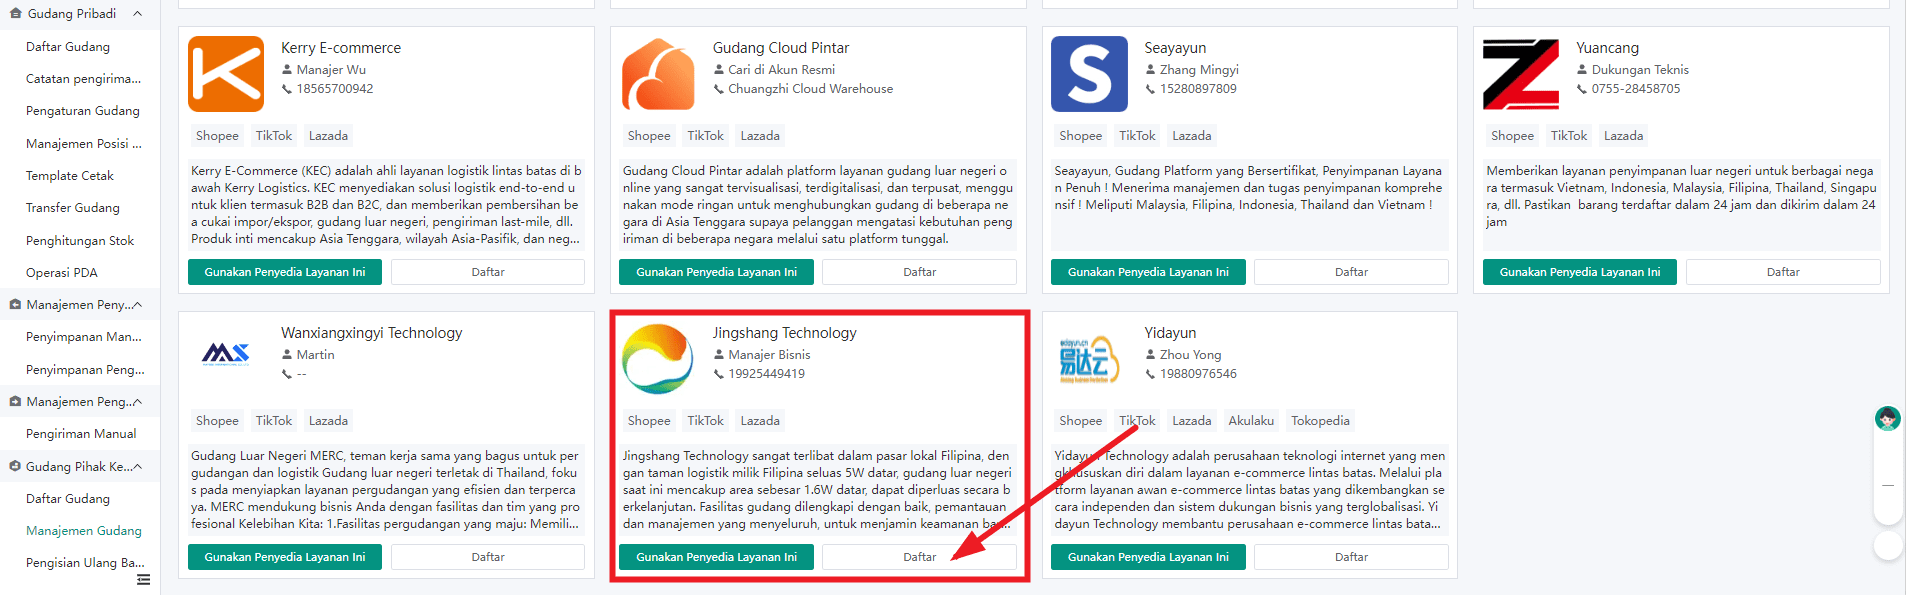Viewport: 1906px width, 595px height.
Task: Click phone icon next to 19925449419
Action: point(719,374)
